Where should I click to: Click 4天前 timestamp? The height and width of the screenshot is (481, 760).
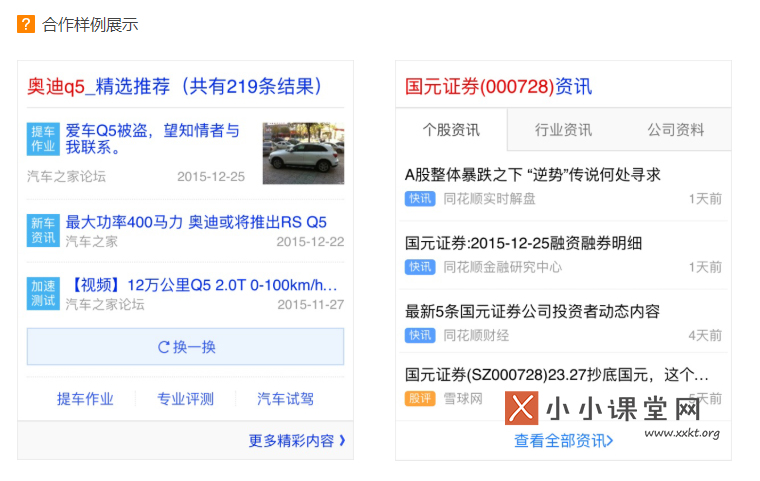pyautogui.click(x=705, y=336)
